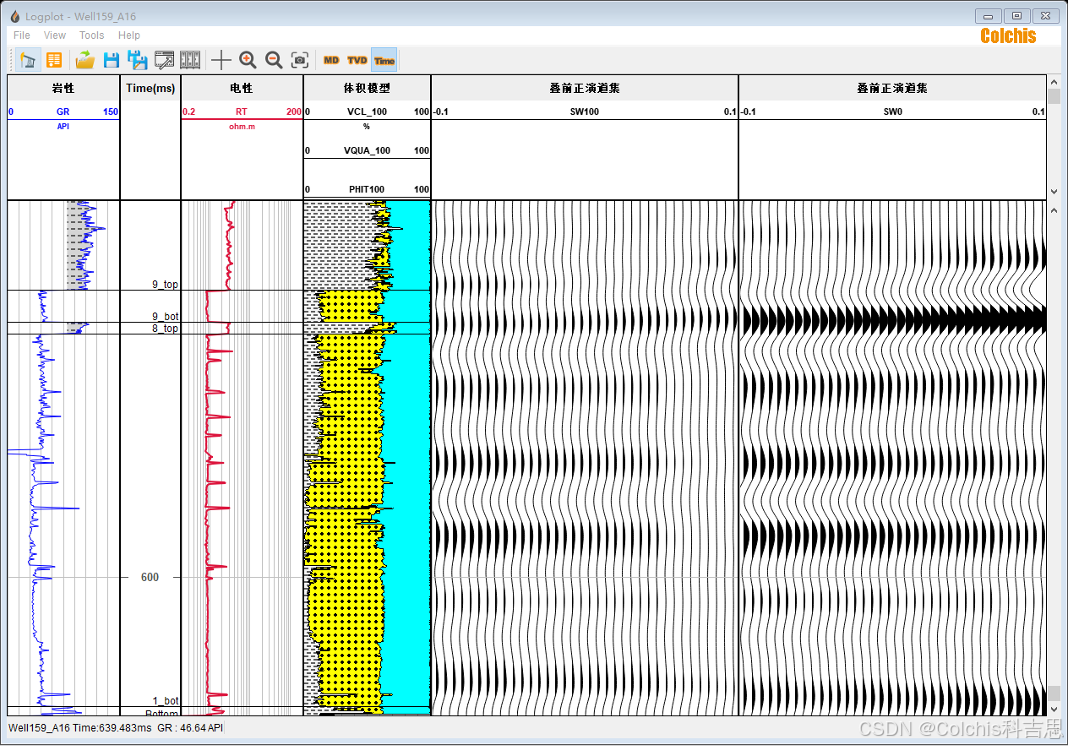The image size is (1068, 746).
Task: Maximize the Logplot window
Action: click(1017, 16)
